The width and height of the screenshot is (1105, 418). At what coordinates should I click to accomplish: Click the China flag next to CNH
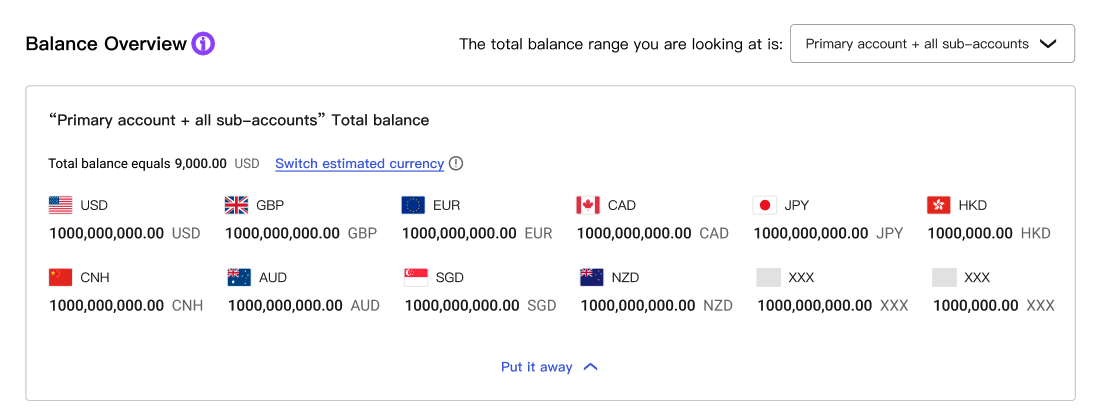click(x=61, y=277)
